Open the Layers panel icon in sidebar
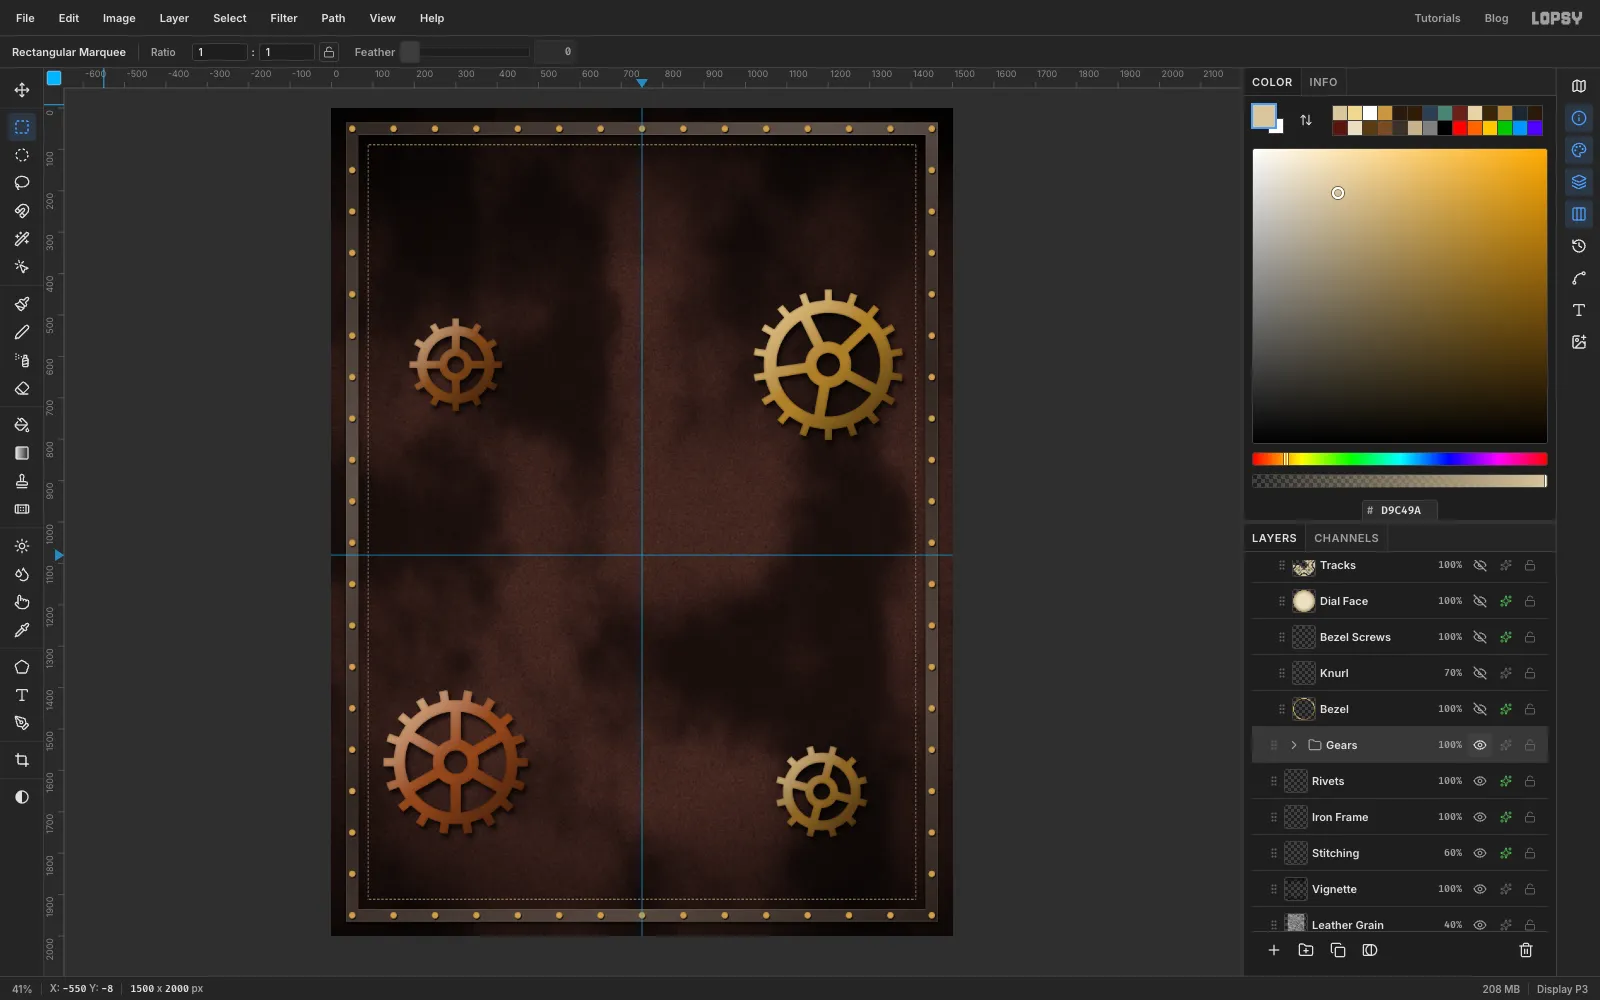The height and width of the screenshot is (1000, 1600). (x=1579, y=182)
